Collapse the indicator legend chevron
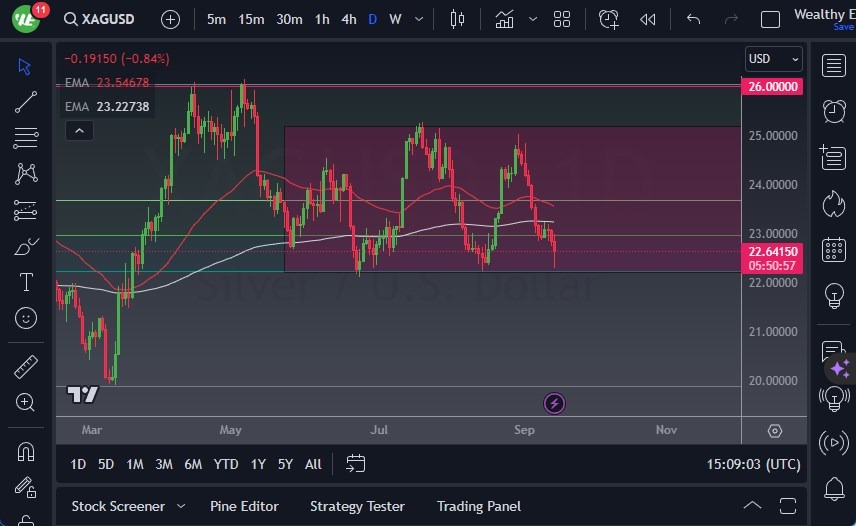Viewport: 856px width, 526px height. tap(78, 130)
